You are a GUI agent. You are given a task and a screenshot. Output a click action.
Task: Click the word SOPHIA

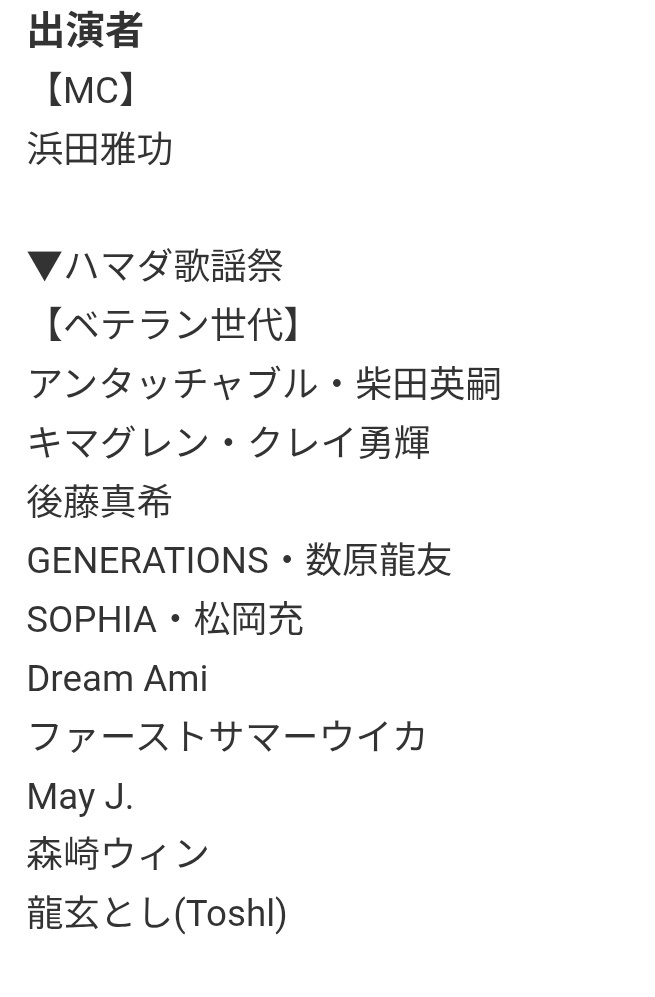point(92,619)
